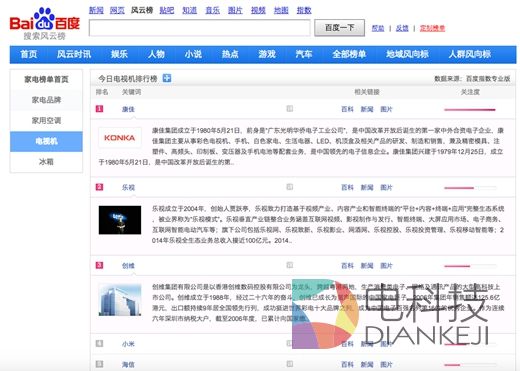The image size is (520, 371).
Task: Click the 帮助 link beside search button
Action: (x=378, y=28)
